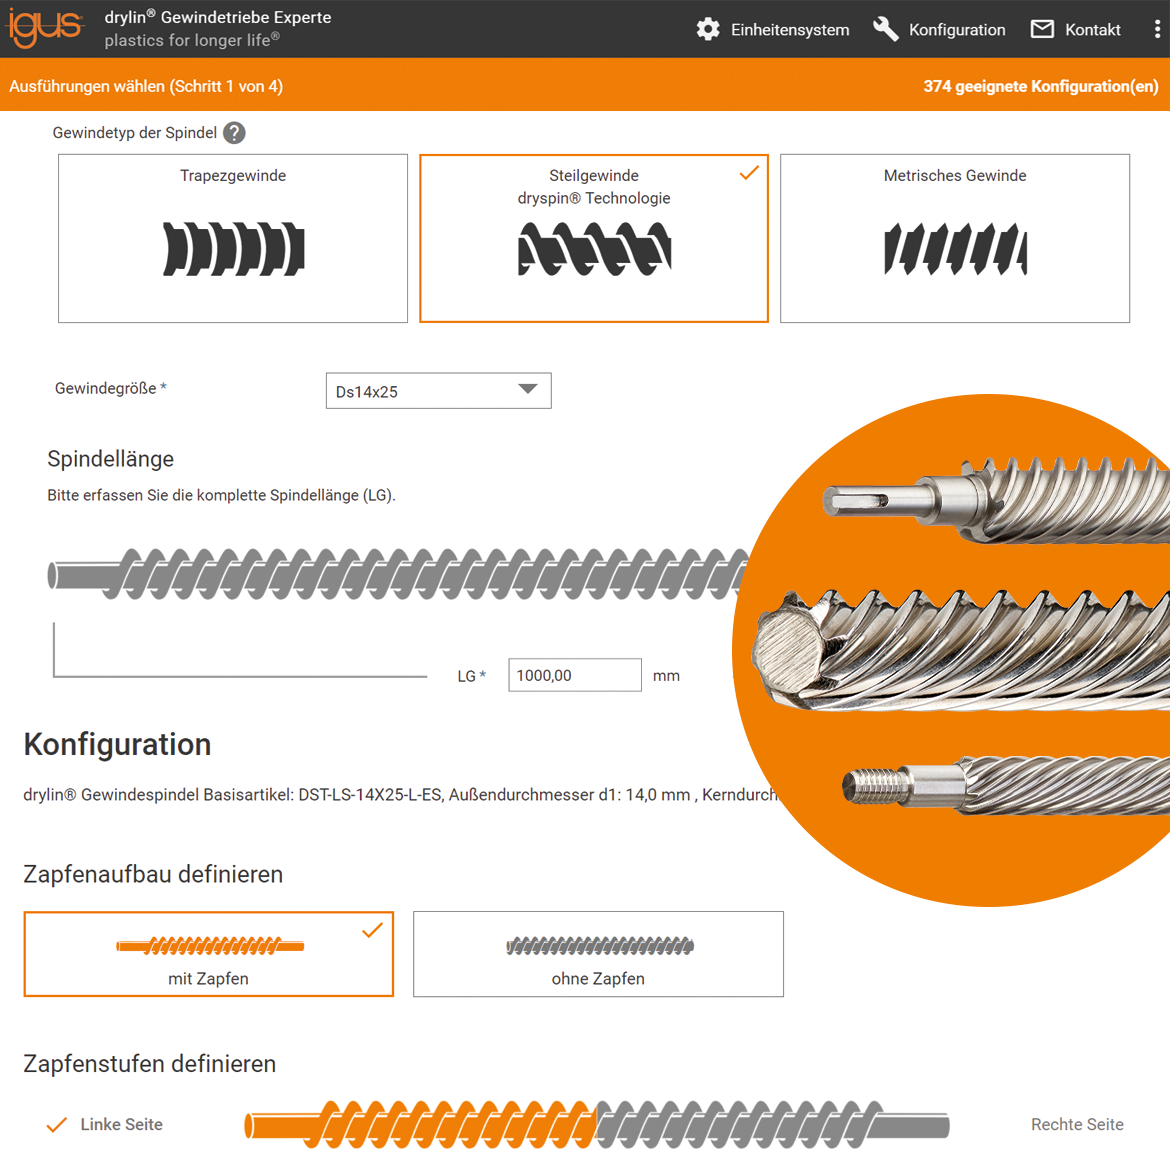This screenshot has width=1170, height=1170.
Task: Open Einheitensystem menu in header
Action: (789, 30)
